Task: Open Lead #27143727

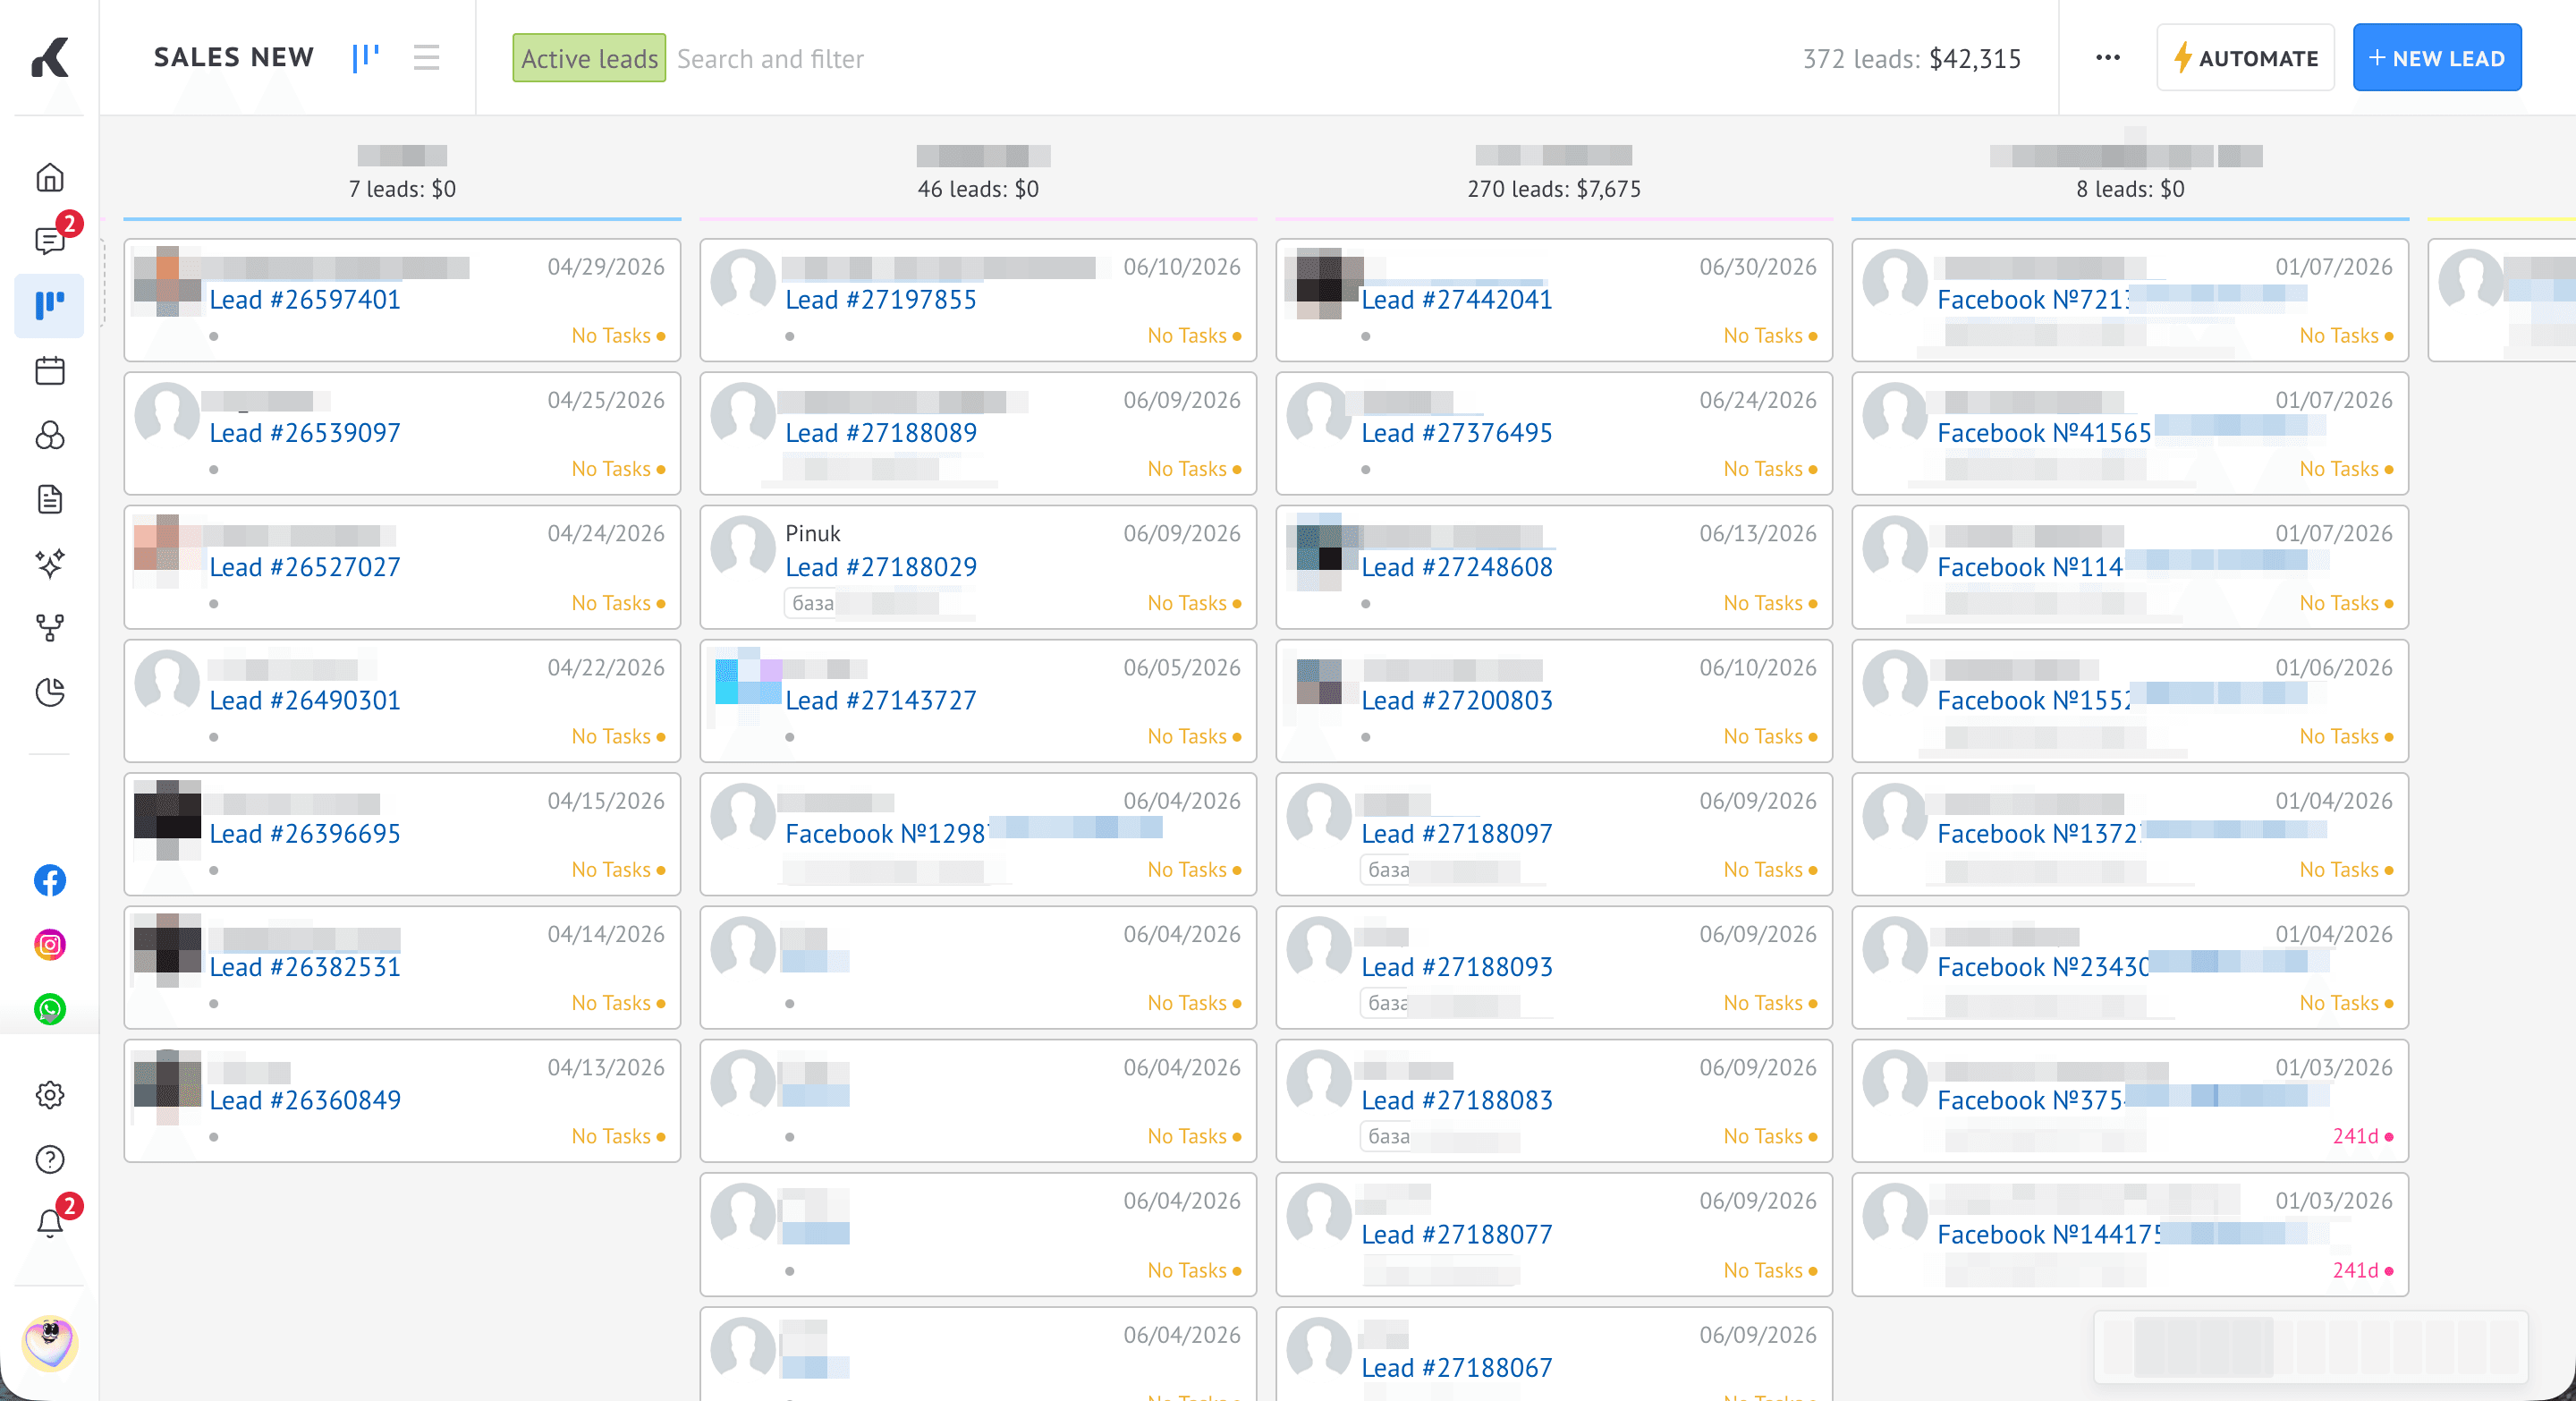Action: [x=881, y=700]
